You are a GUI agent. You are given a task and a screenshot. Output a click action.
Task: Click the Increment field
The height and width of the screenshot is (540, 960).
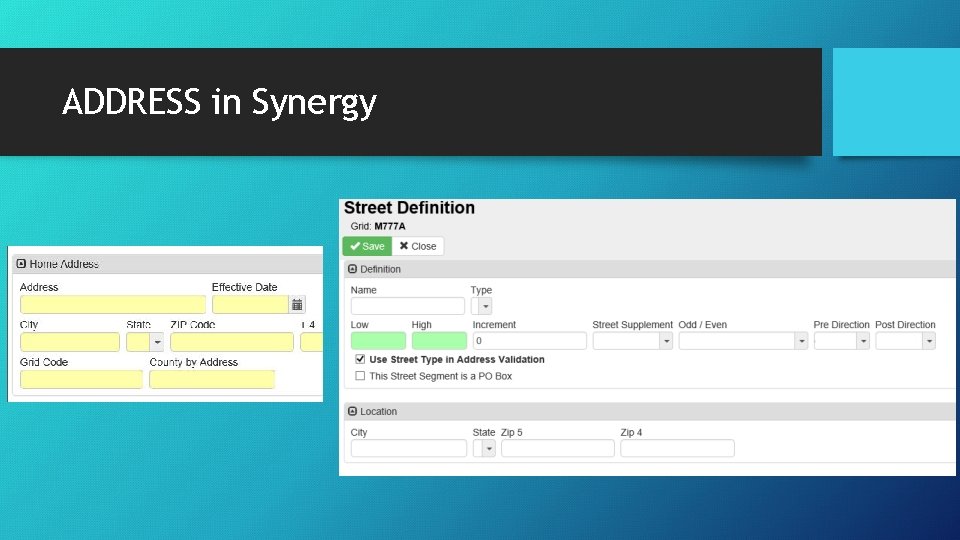tap(530, 340)
